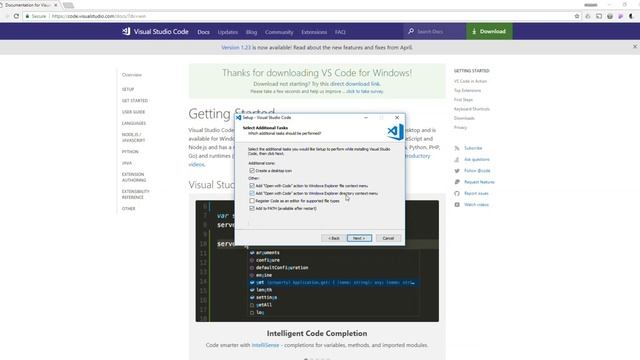Click the Report issues link text
Screen dimensions: 640x360
coord(476,193)
